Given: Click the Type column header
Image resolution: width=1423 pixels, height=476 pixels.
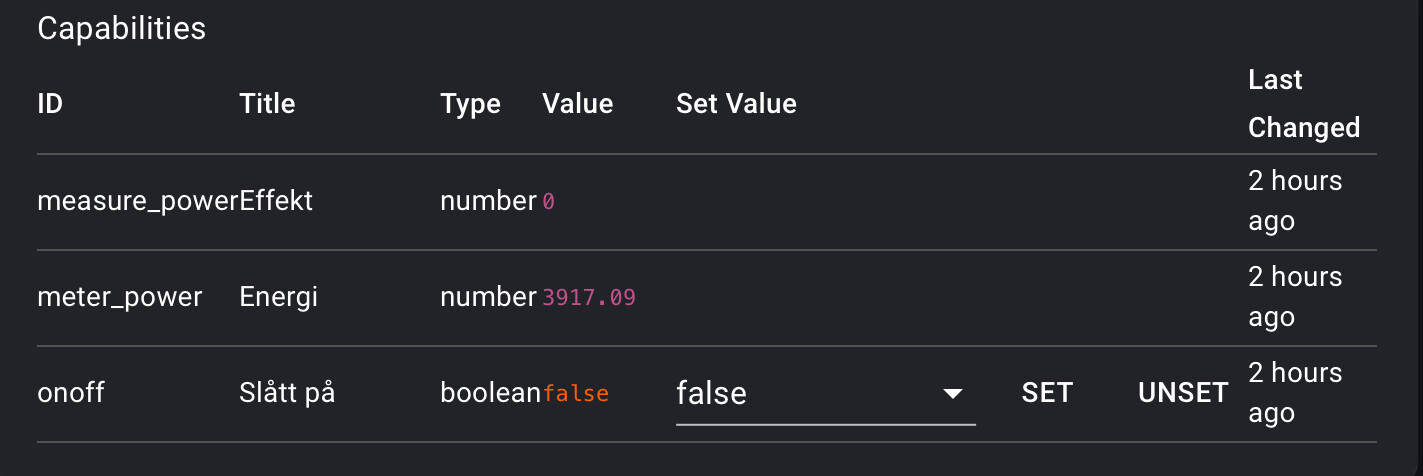Looking at the screenshot, I should click(x=470, y=103).
